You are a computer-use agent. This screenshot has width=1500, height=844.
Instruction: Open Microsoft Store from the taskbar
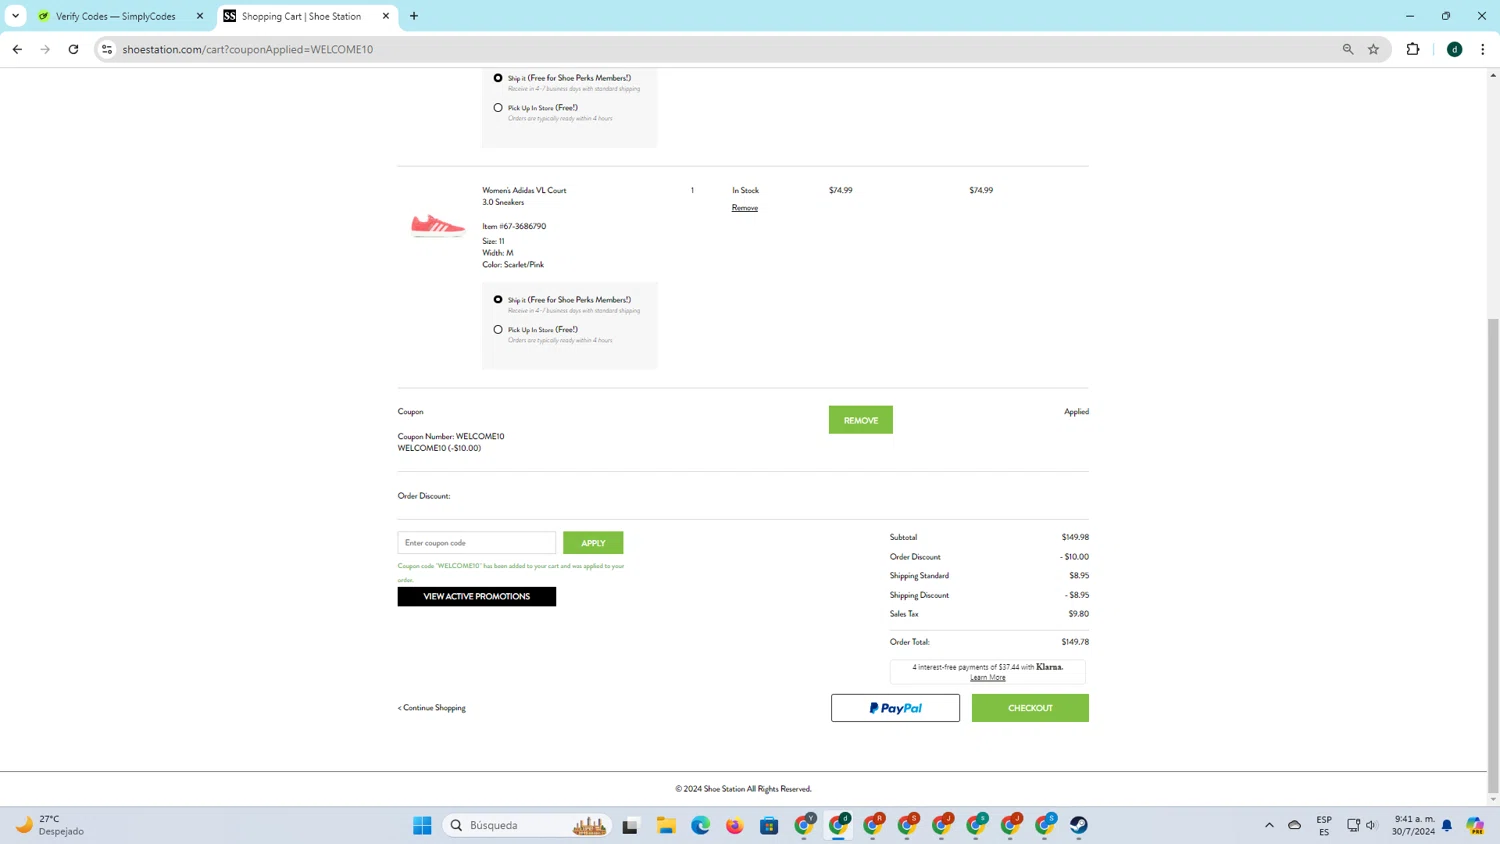[769, 825]
